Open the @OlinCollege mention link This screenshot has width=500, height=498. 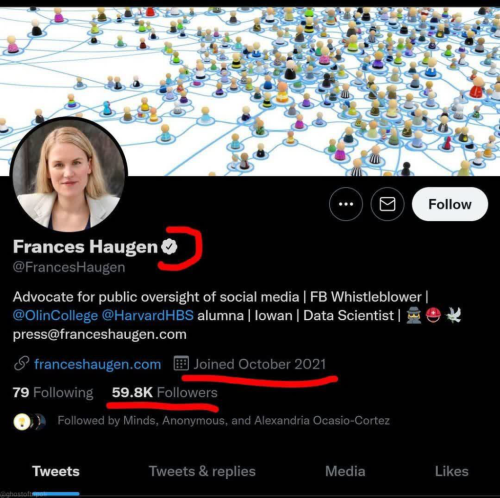(x=55, y=315)
